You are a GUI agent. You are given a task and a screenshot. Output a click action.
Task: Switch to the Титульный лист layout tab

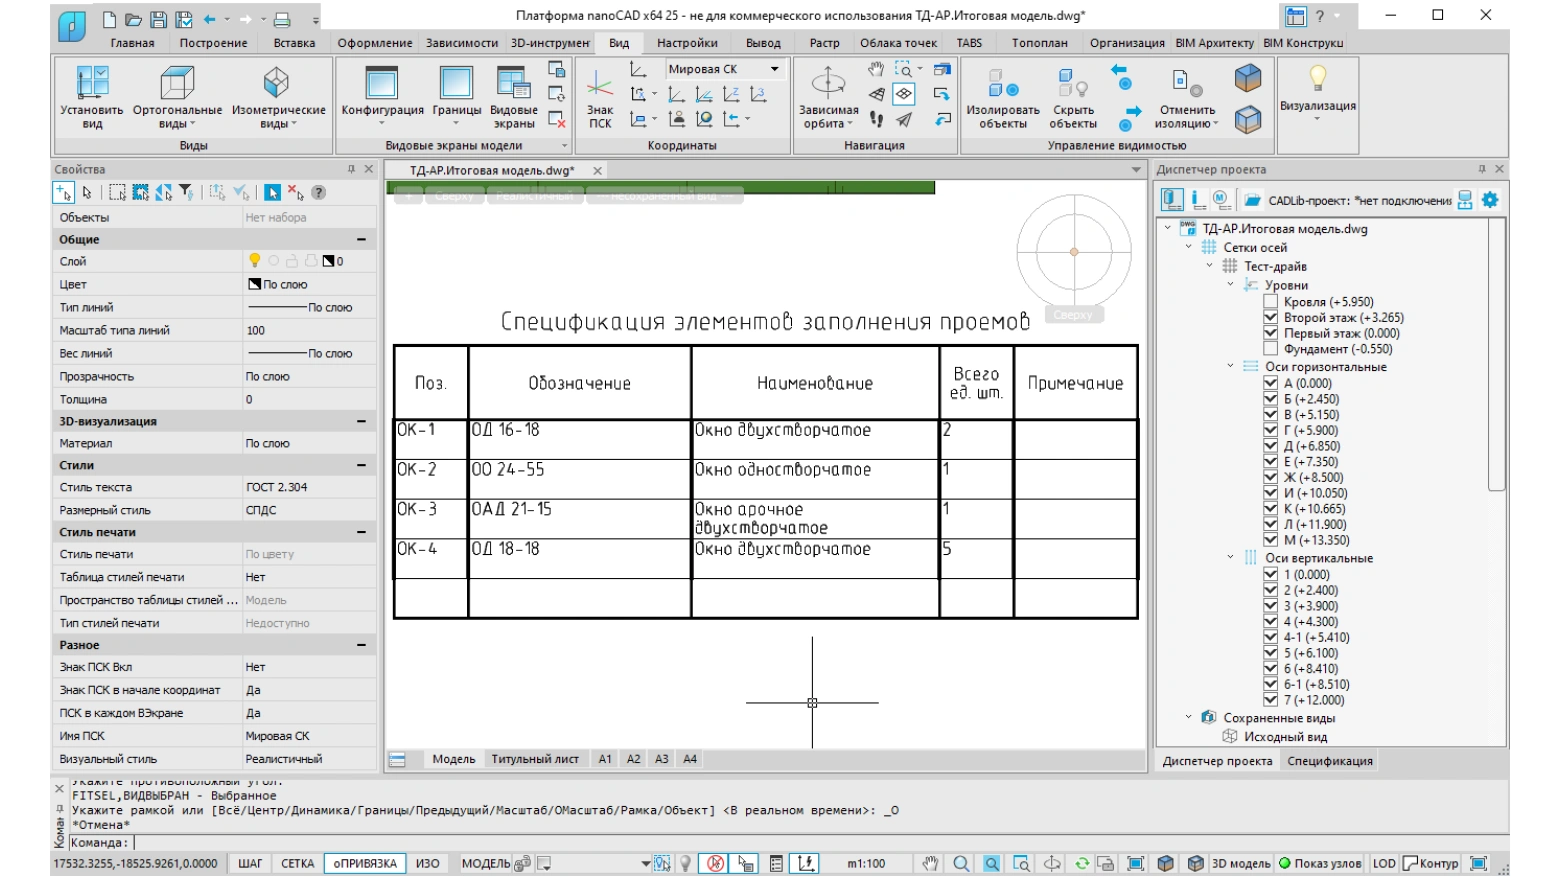tap(535, 759)
